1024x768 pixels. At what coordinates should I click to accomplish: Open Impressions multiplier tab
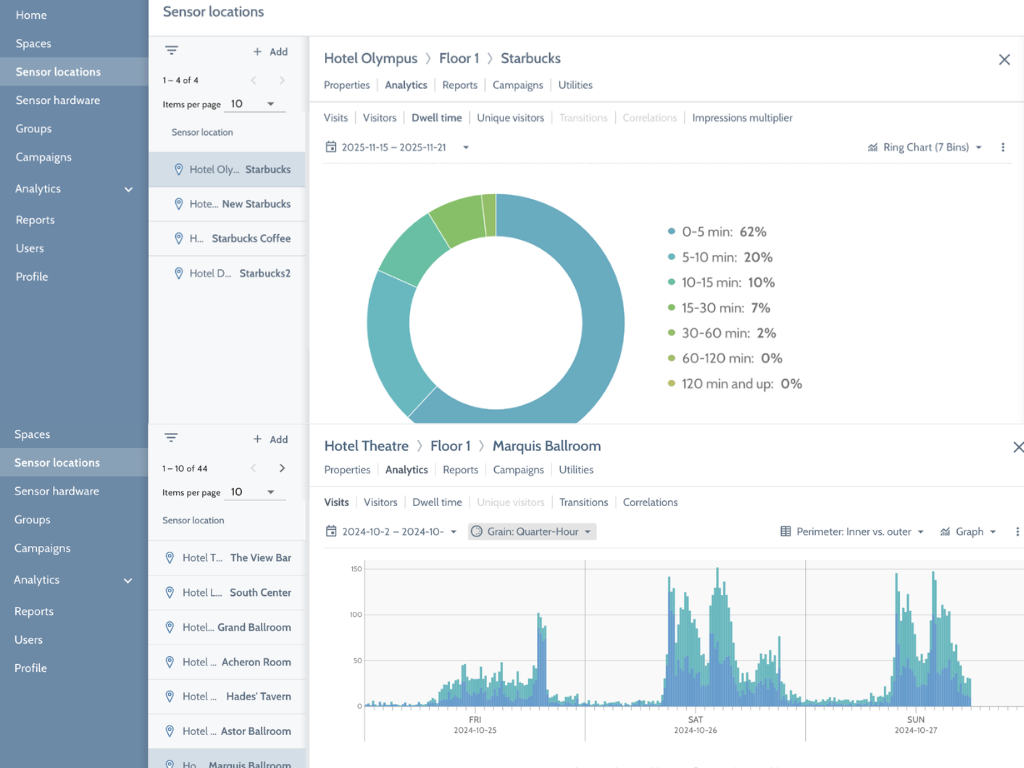pyautogui.click(x=742, y=118)
